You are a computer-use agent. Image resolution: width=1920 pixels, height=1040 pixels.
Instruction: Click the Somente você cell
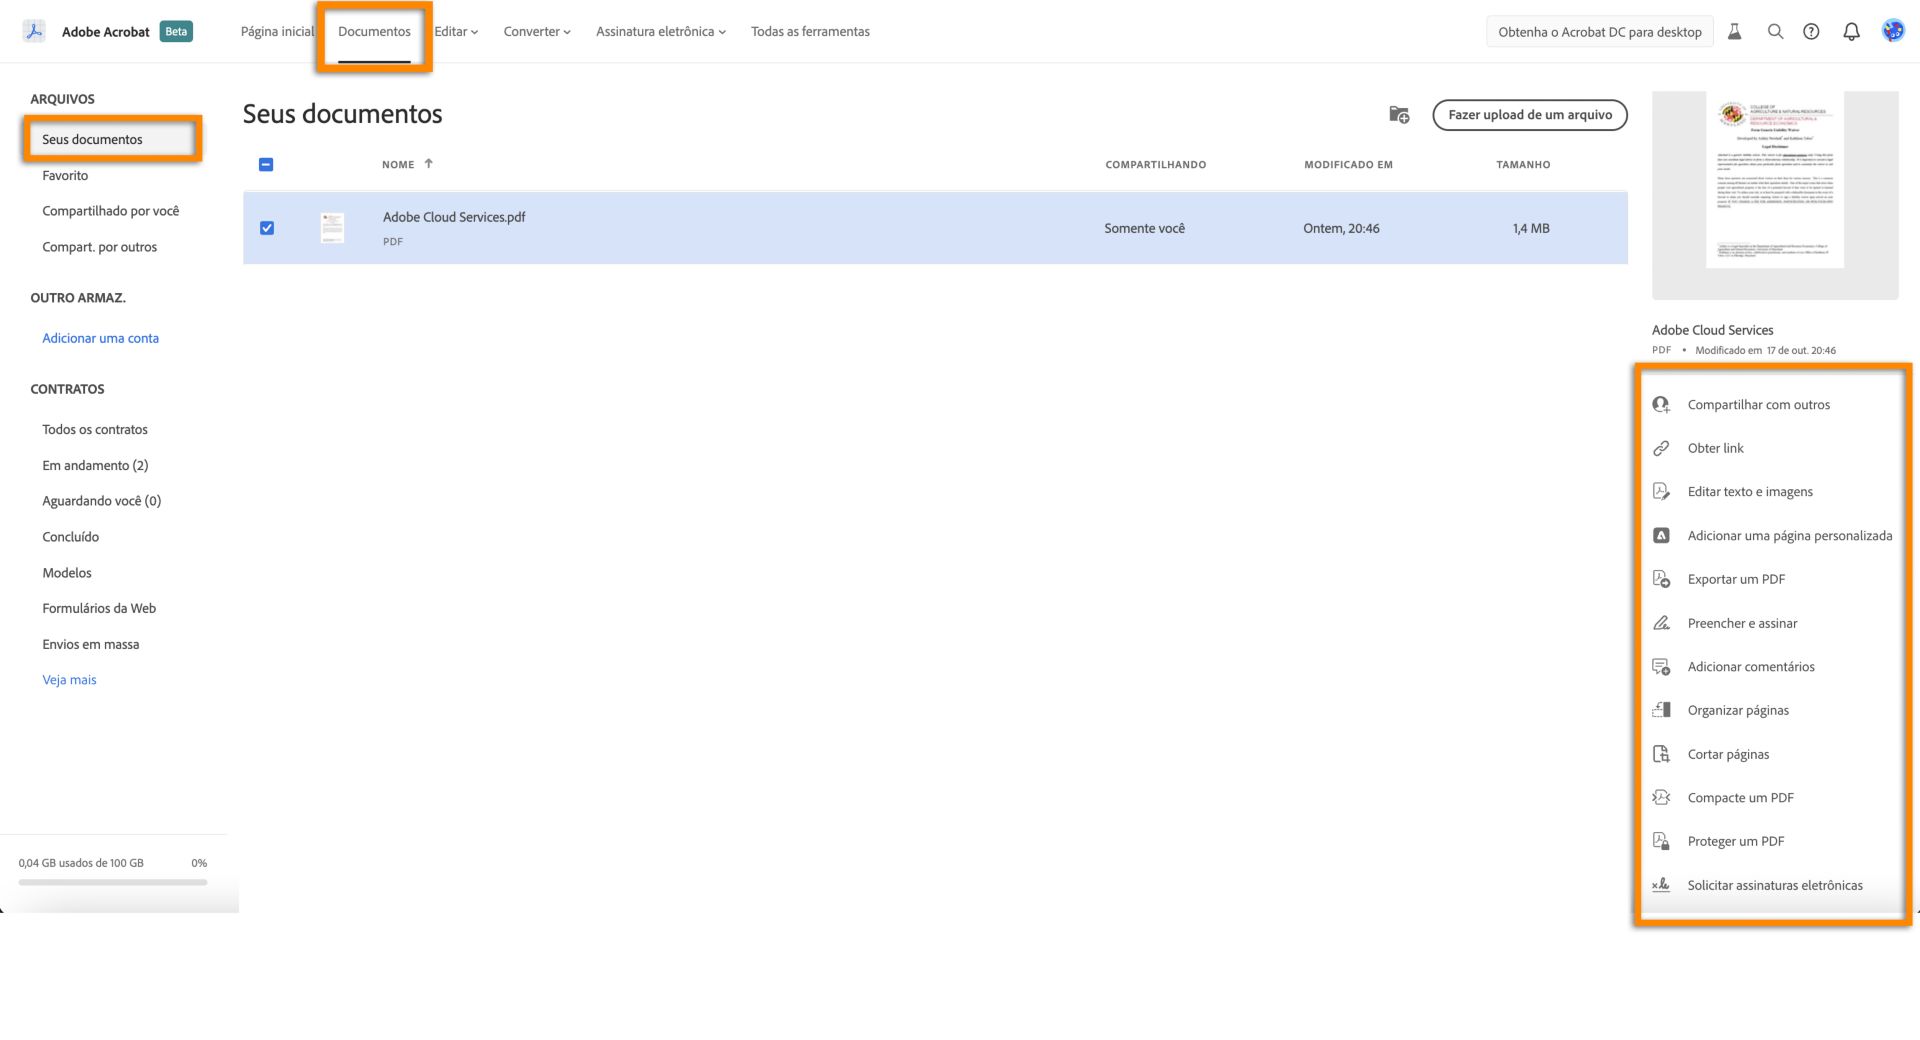tap(1145, 228)
